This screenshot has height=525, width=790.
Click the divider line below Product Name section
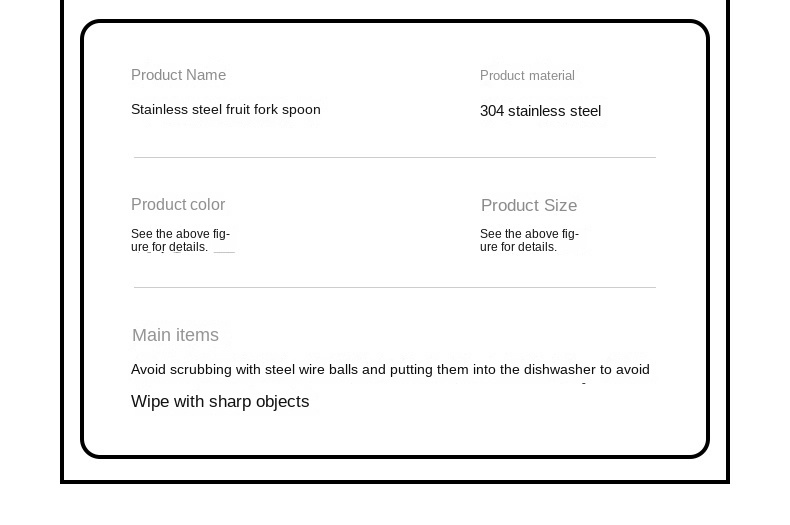[x=394, y=157]
